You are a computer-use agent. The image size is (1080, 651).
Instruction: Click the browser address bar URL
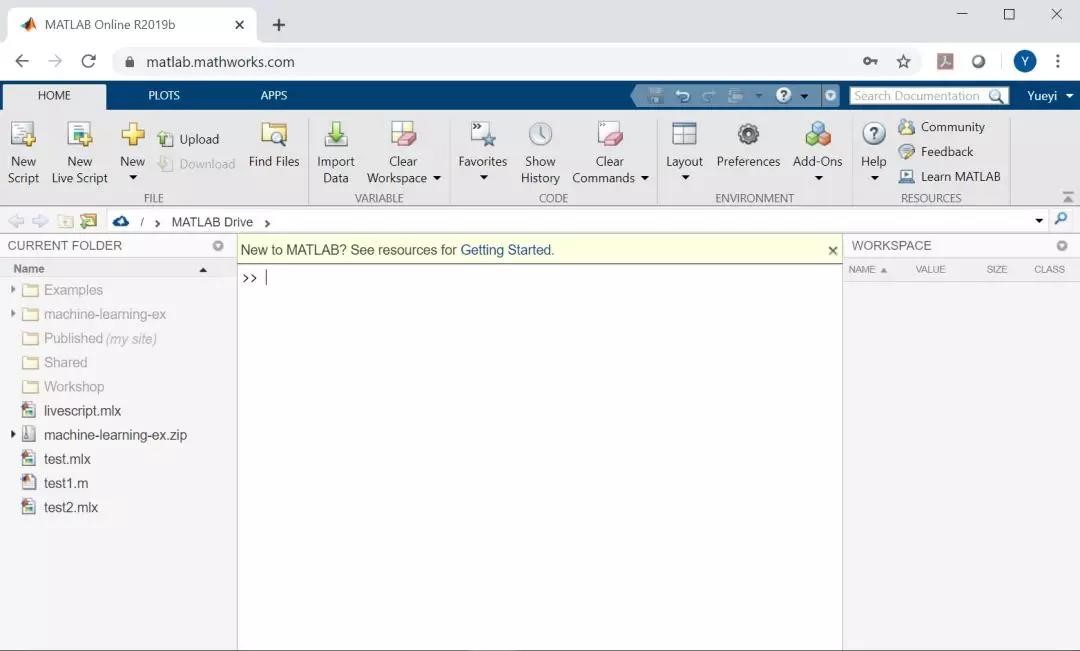[x=220, y=62]
